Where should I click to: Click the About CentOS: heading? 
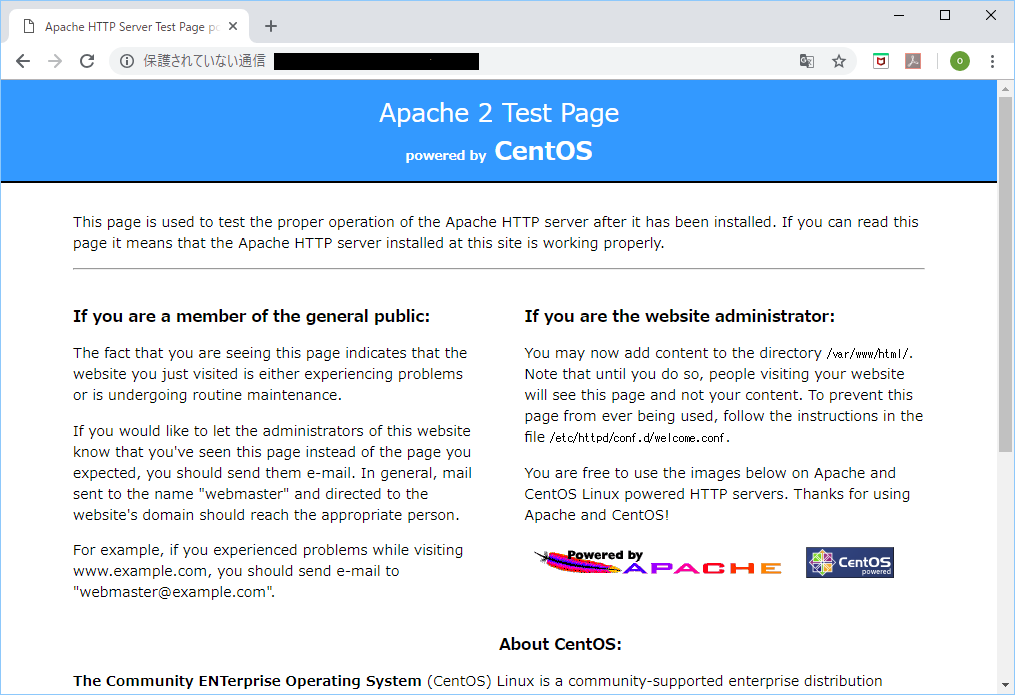(560, 644)
